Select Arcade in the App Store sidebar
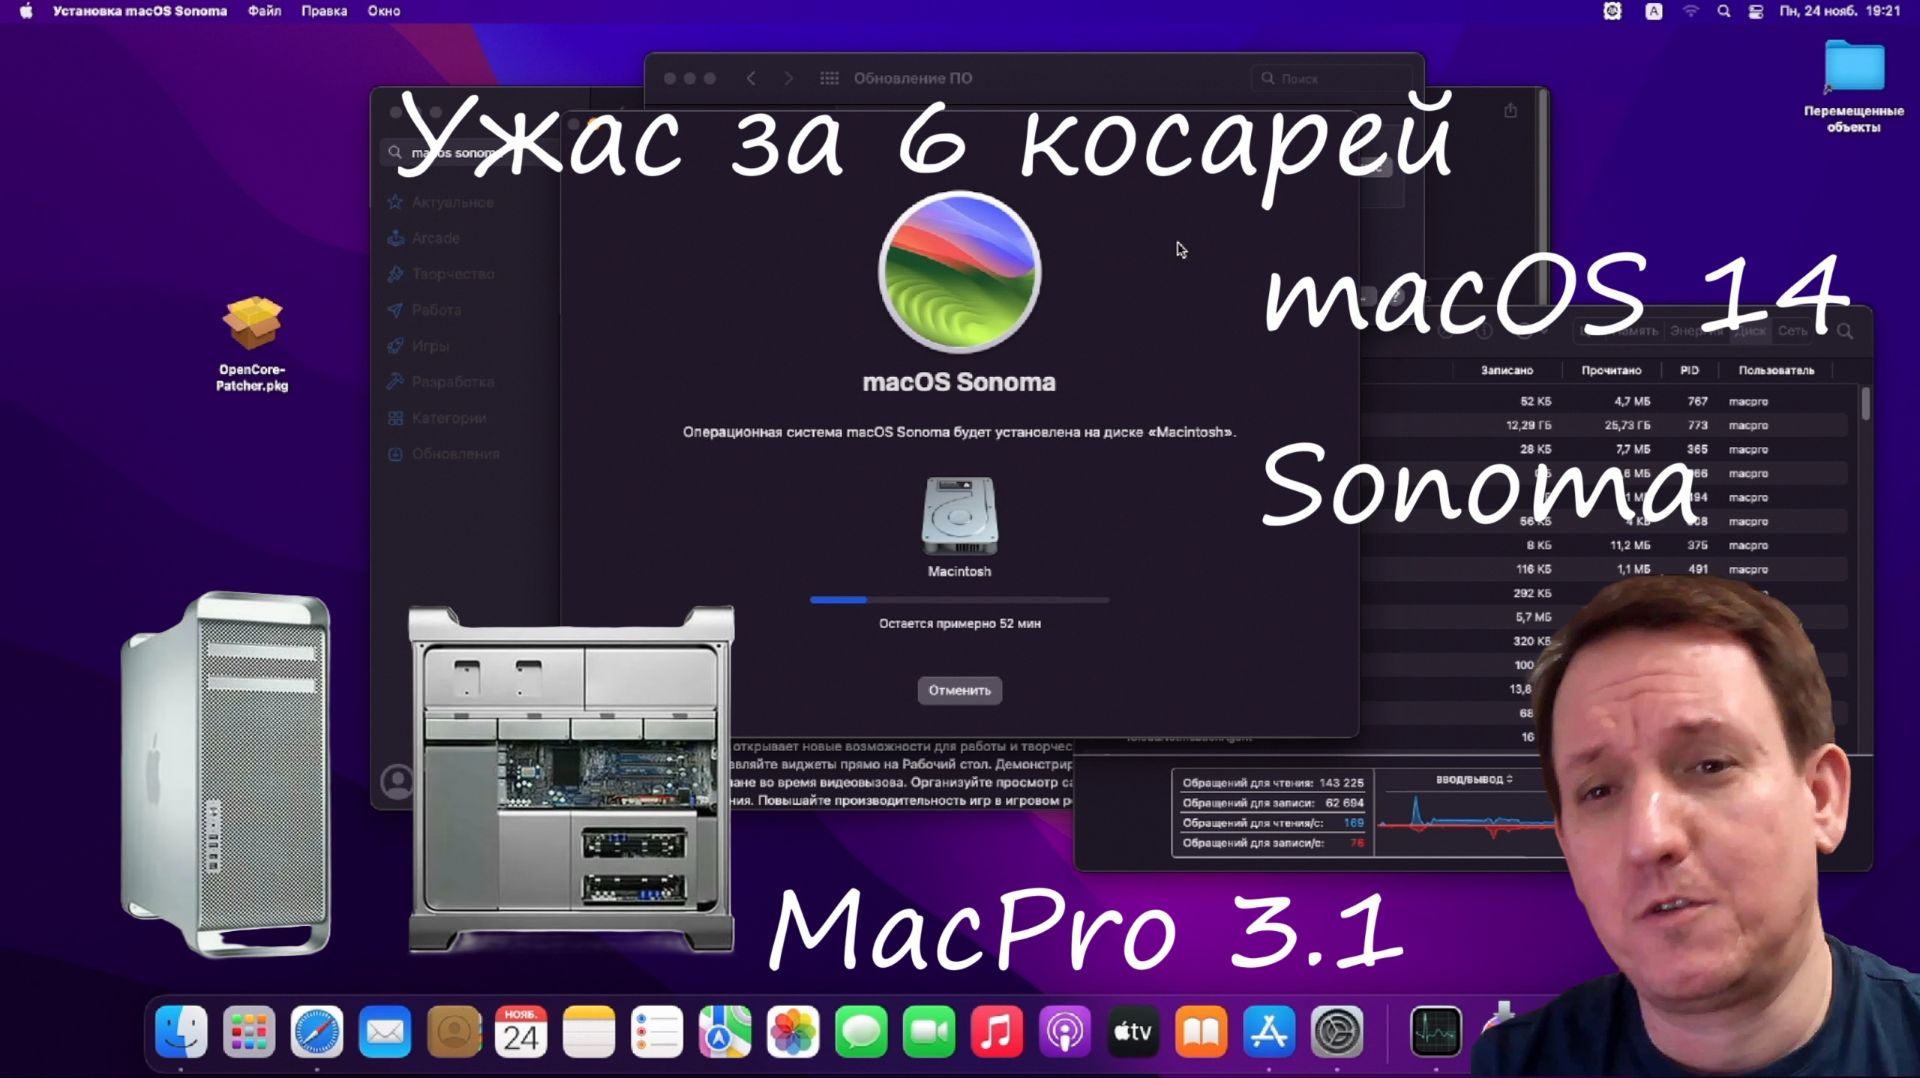1920x1078 pixels. click(x=424, y=238)
